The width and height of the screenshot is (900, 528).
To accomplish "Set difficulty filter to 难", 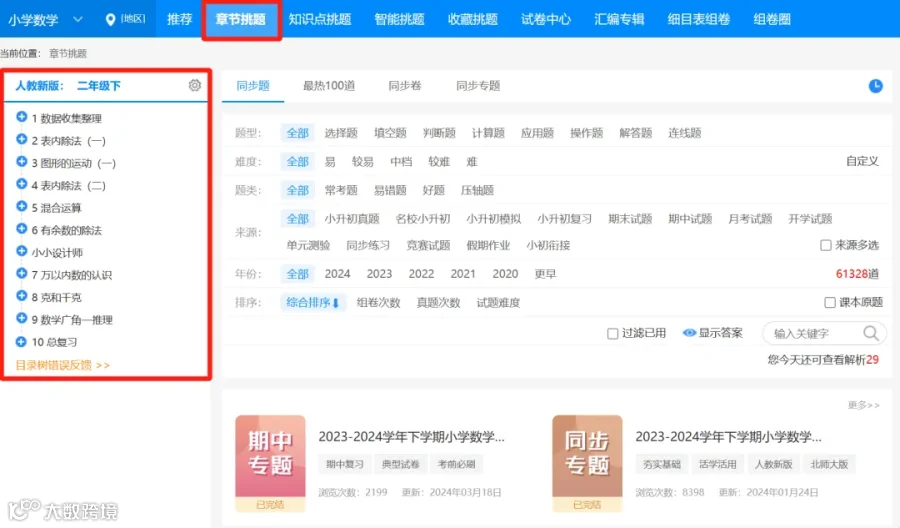I will click(472, 162).
